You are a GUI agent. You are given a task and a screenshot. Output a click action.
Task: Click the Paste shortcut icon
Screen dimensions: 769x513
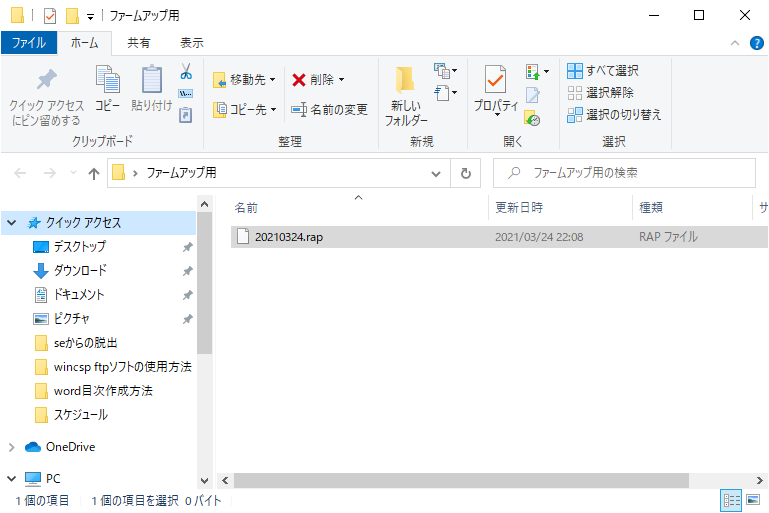[185, 115]
